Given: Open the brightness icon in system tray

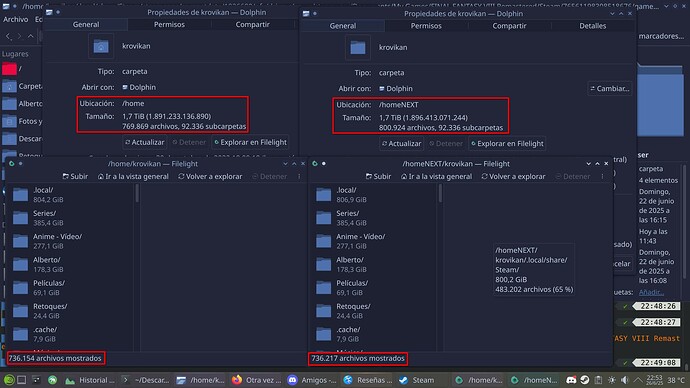Looking at the screenshot, I should pyautogui.click(x=612, y=380).
